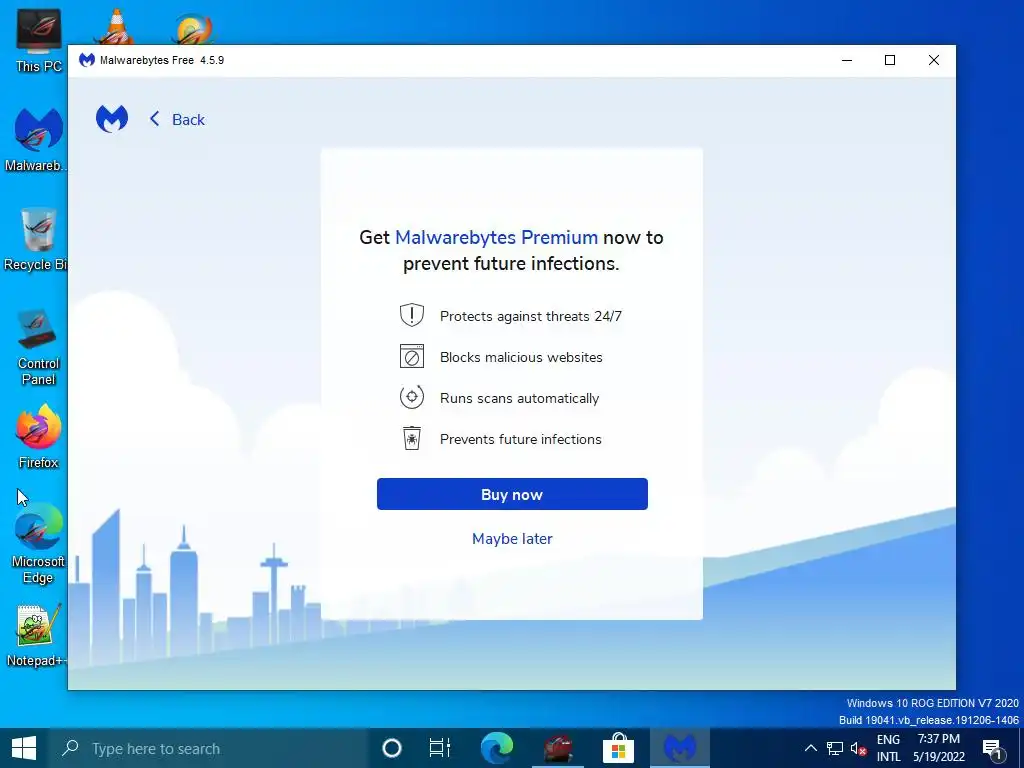Open Task View on the taskbar
The height and width of the screenshot is (768, 1024).
tap(440, 748)
